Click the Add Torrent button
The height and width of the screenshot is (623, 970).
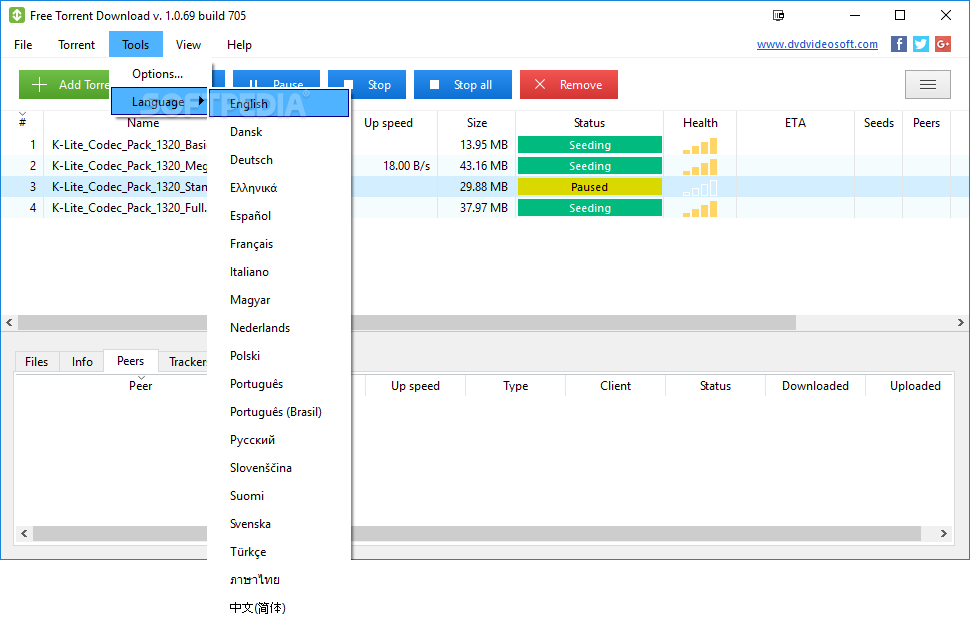click(x=64, y=85)
